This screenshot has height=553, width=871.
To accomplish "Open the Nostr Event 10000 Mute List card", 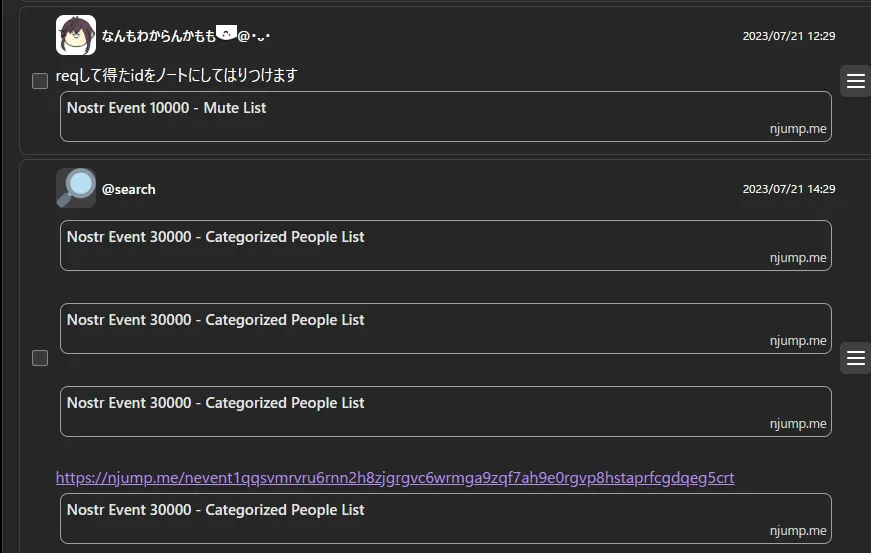I will [445, 116].
